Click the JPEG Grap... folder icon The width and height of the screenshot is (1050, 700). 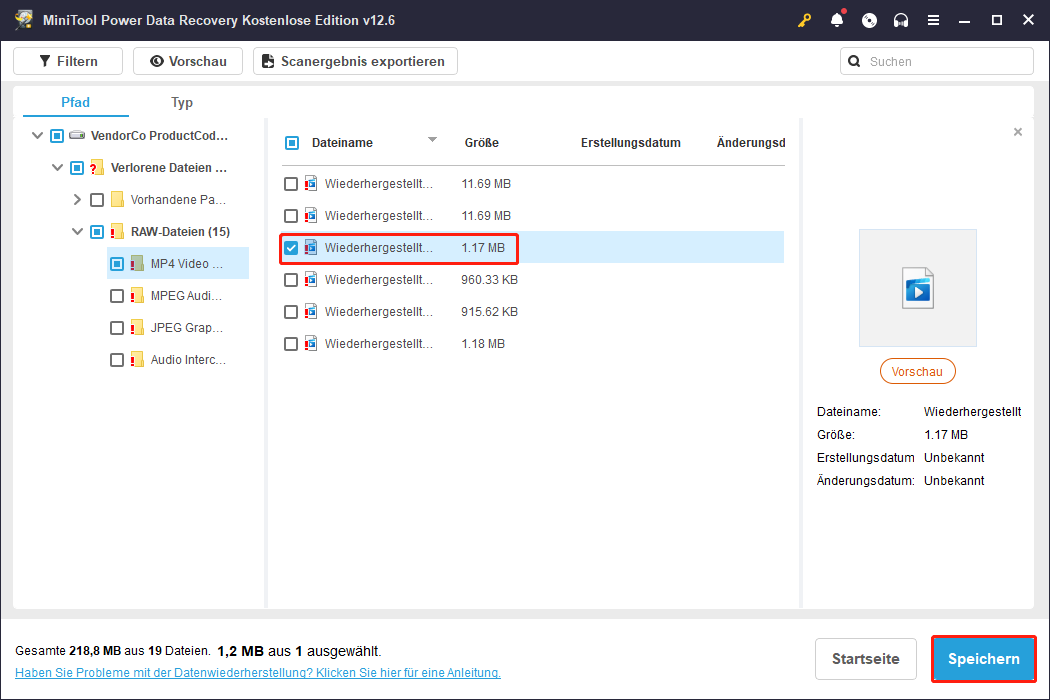click(x=137, y=328)
